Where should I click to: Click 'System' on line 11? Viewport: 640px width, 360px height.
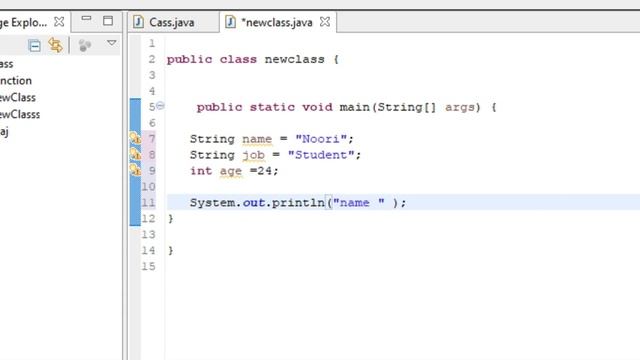click(x=212, y=203)
